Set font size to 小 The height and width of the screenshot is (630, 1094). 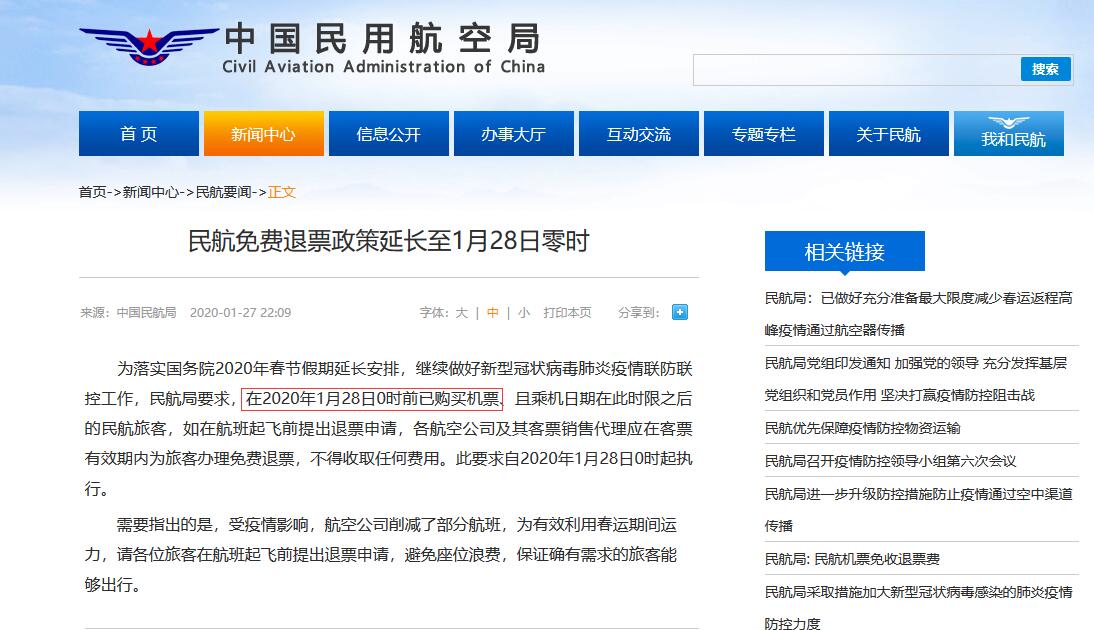click(x=524, y=313)
